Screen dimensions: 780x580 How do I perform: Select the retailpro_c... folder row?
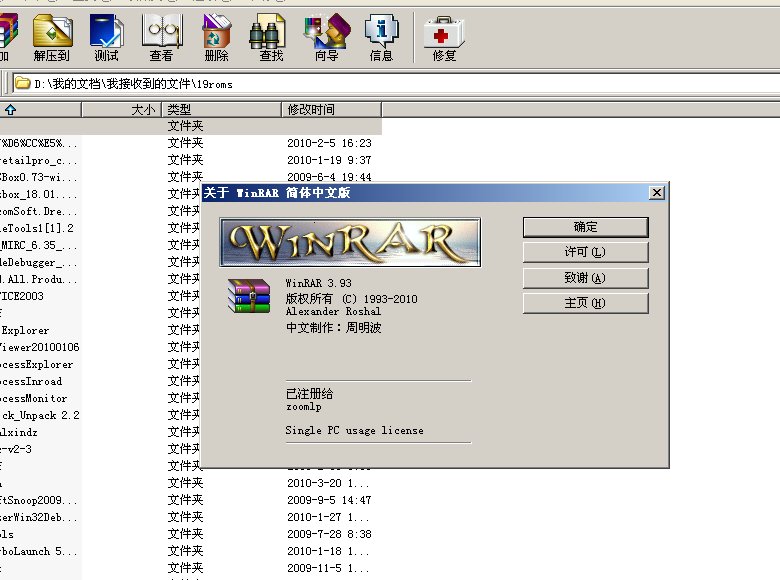click(x=191, y=160)
